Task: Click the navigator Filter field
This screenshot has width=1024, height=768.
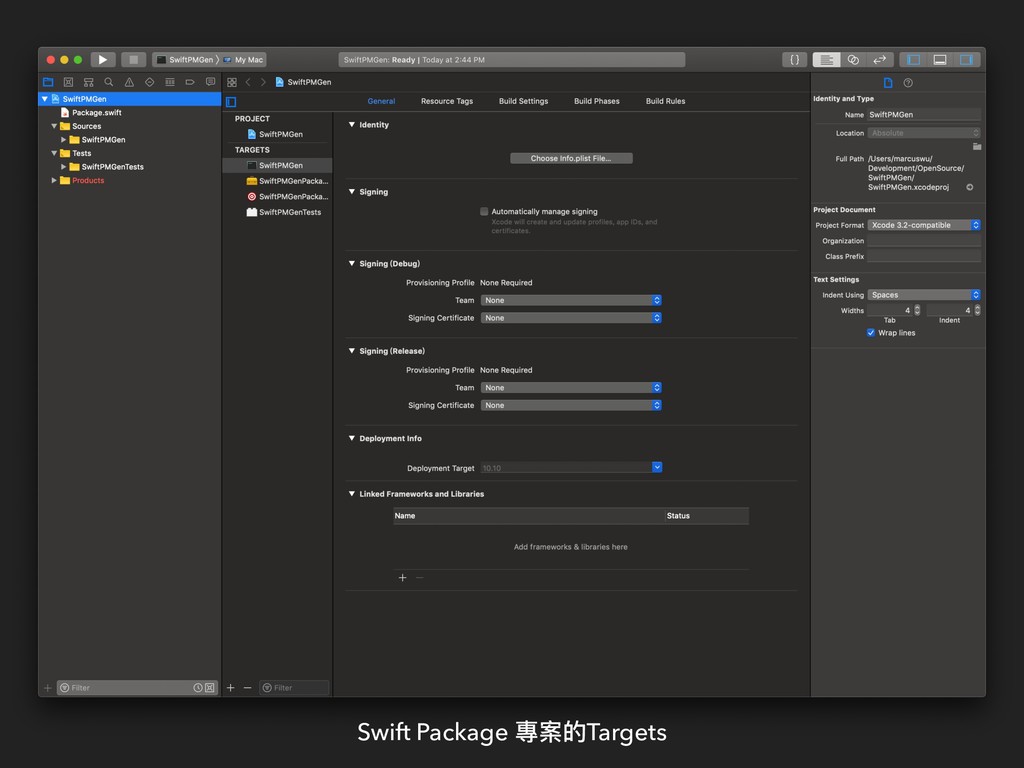Action: [x=136, y=688]
